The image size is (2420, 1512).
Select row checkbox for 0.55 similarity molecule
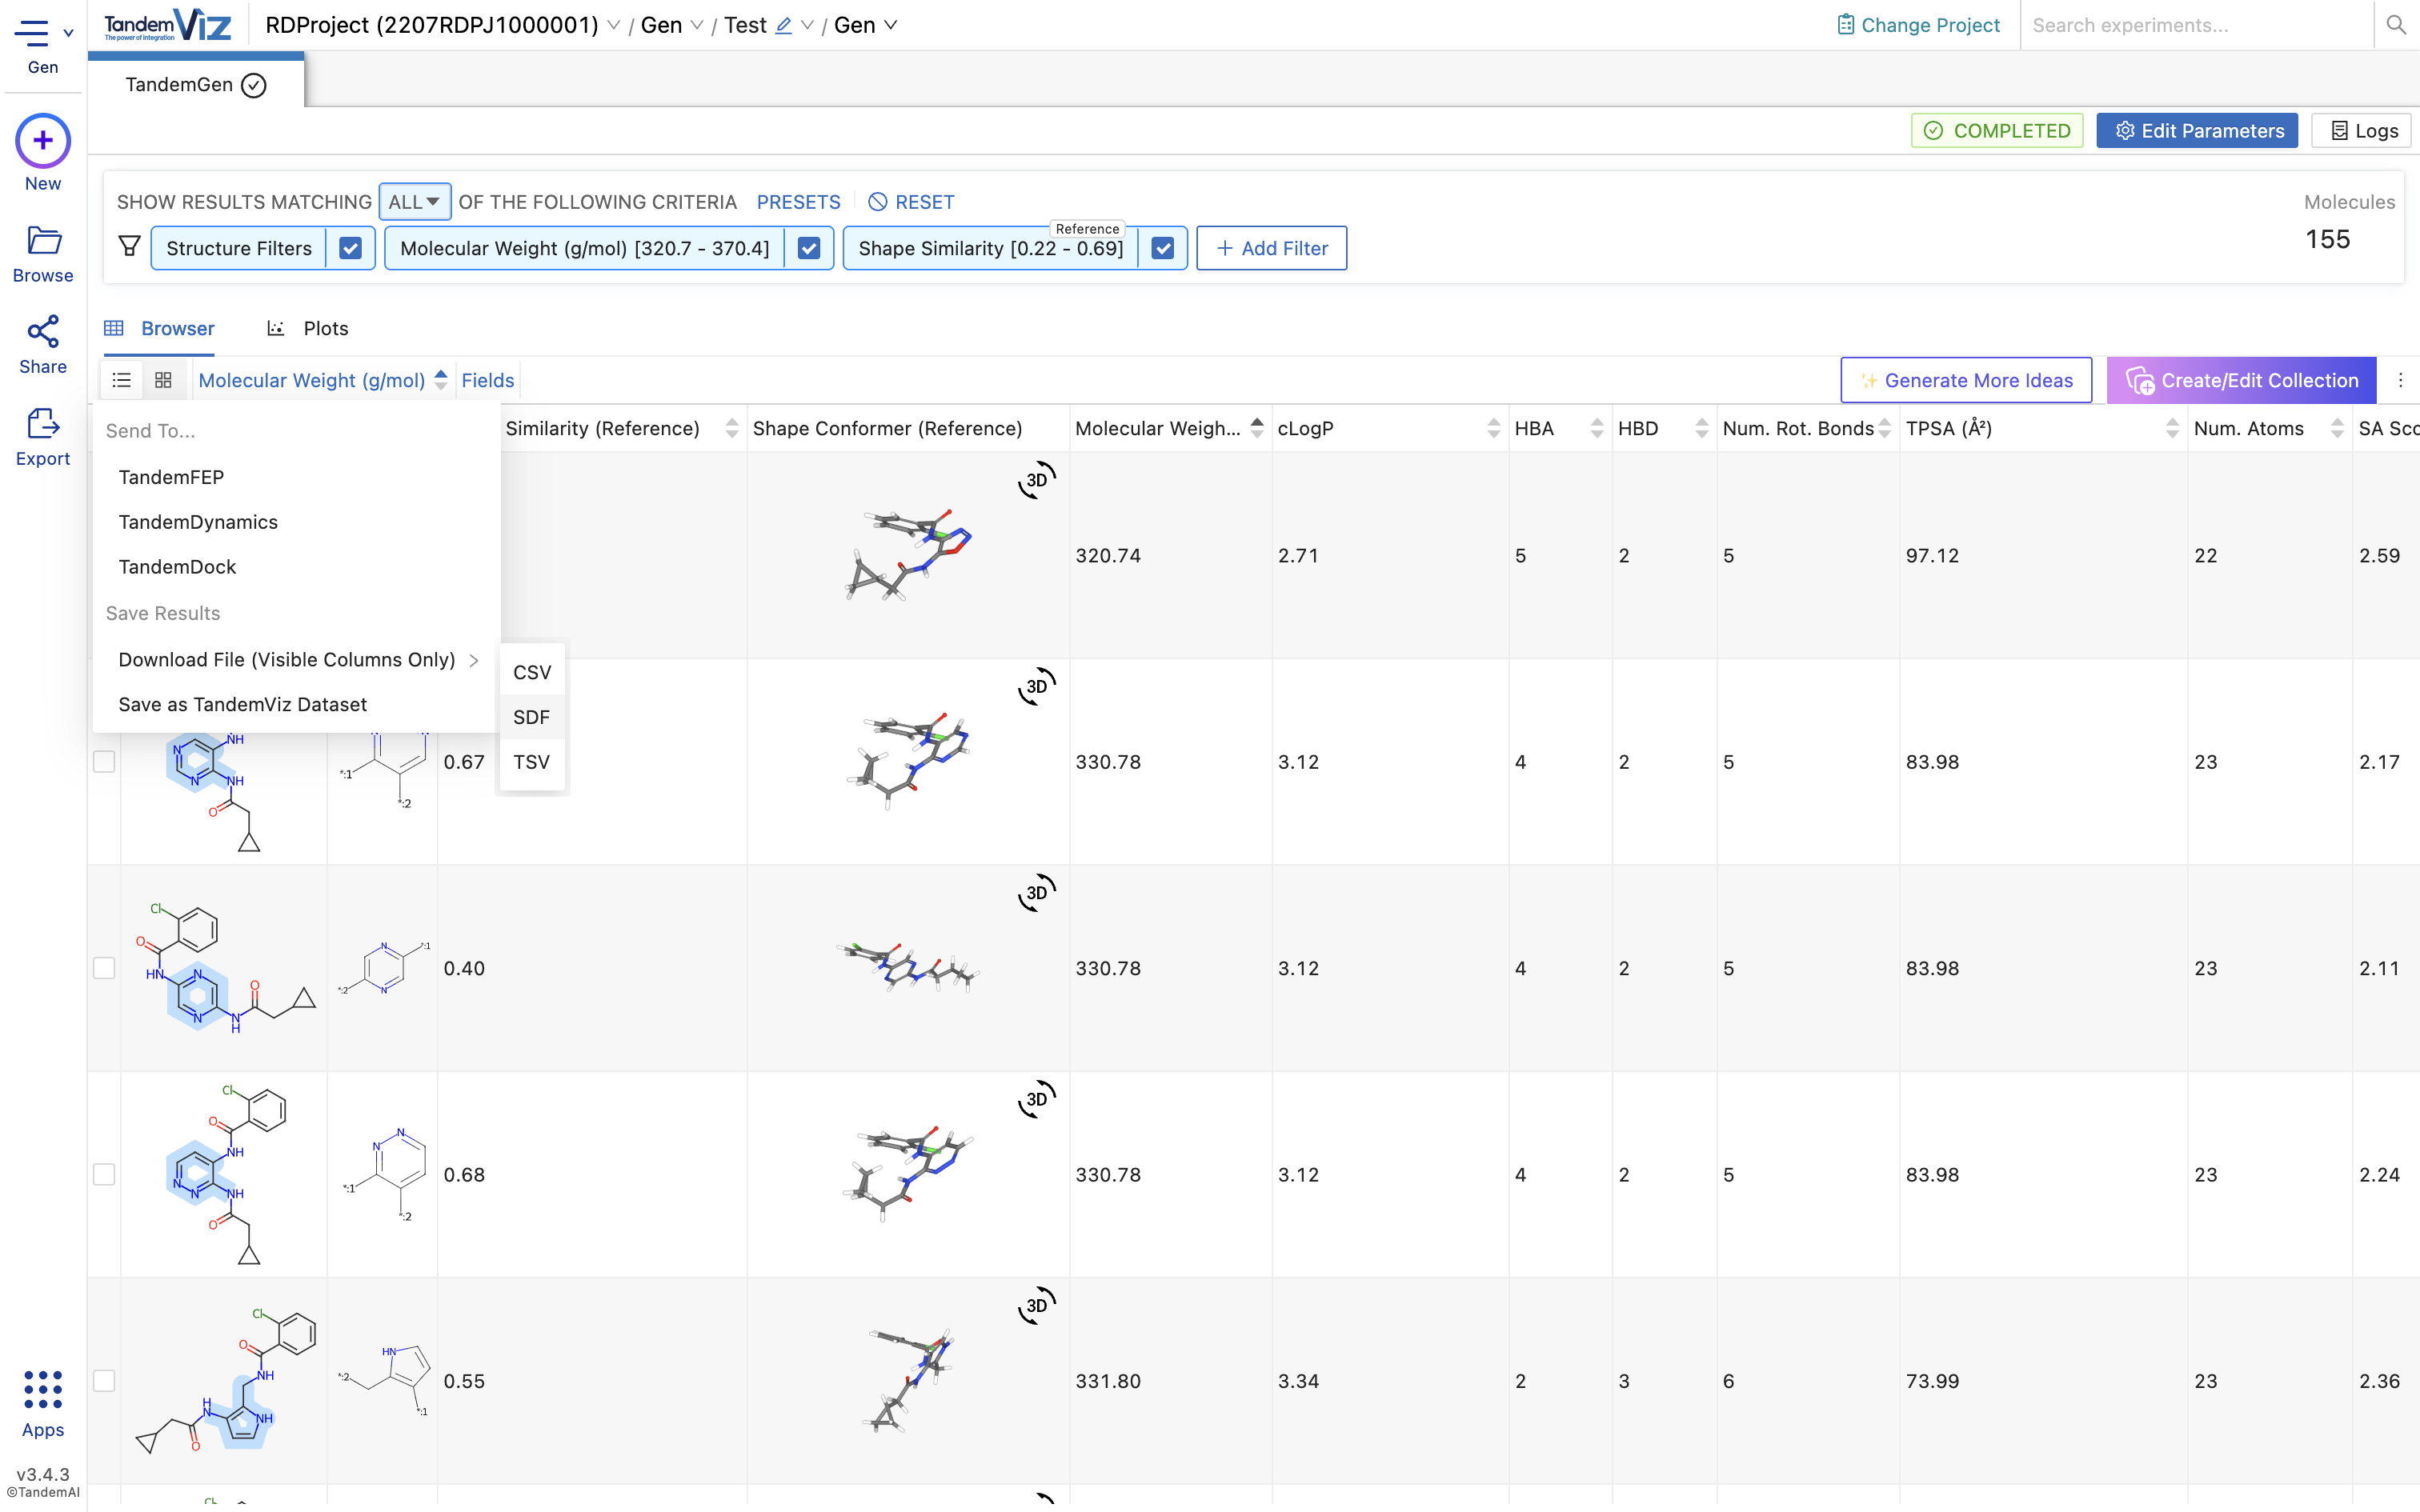[x=104, y=1381]
